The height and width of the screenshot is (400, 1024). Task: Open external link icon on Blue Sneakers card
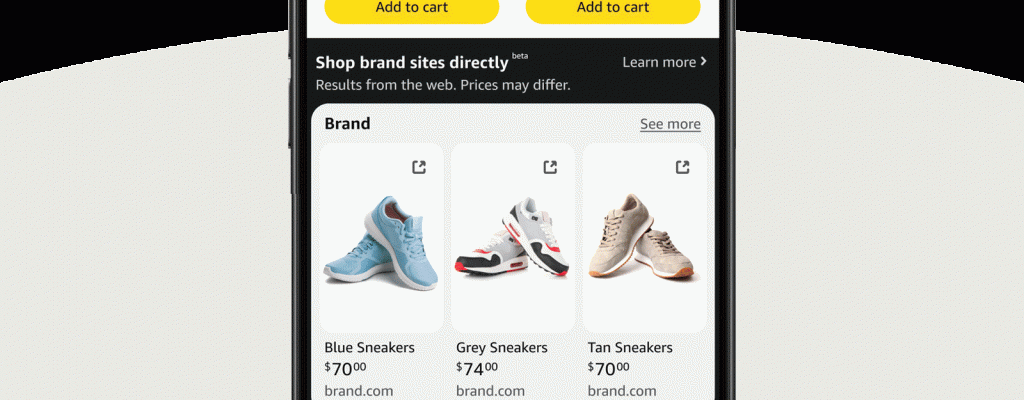pos(419,167)
